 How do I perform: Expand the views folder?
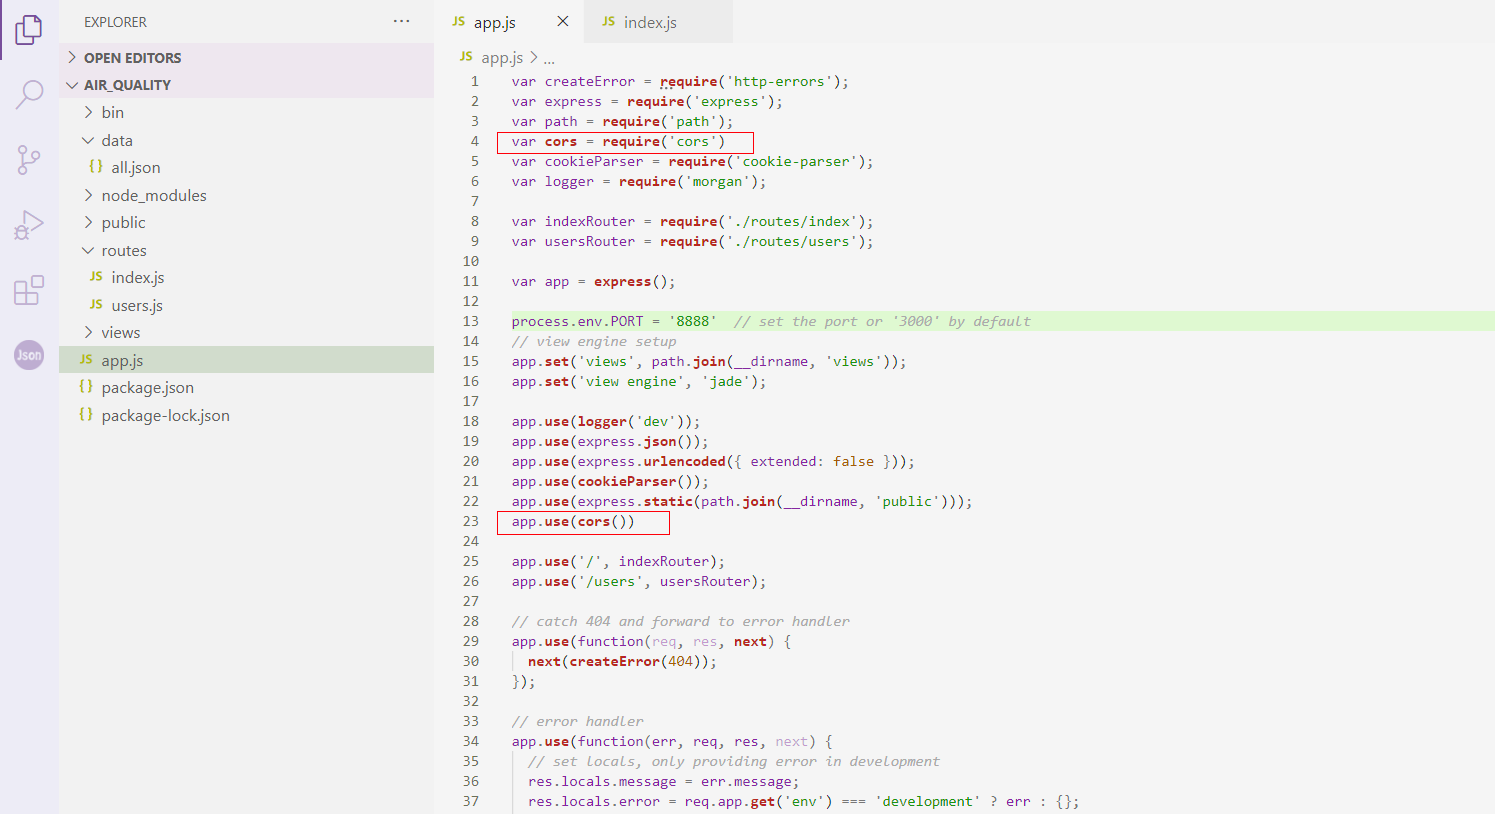pos(89,332)
